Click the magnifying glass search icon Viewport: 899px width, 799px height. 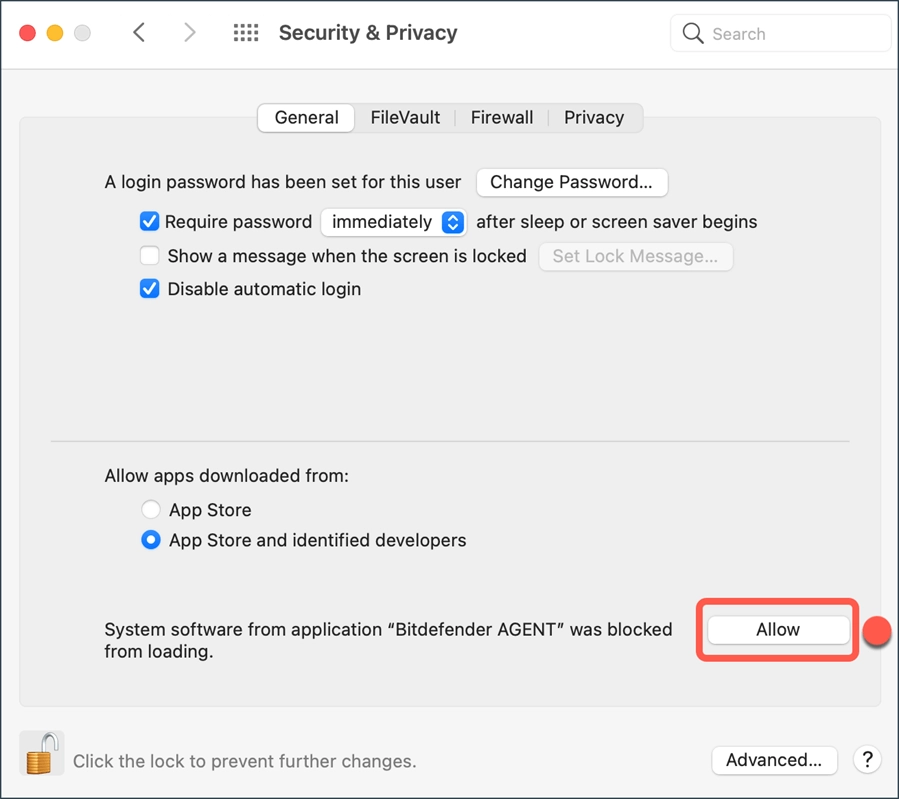[x=693, y=34]
